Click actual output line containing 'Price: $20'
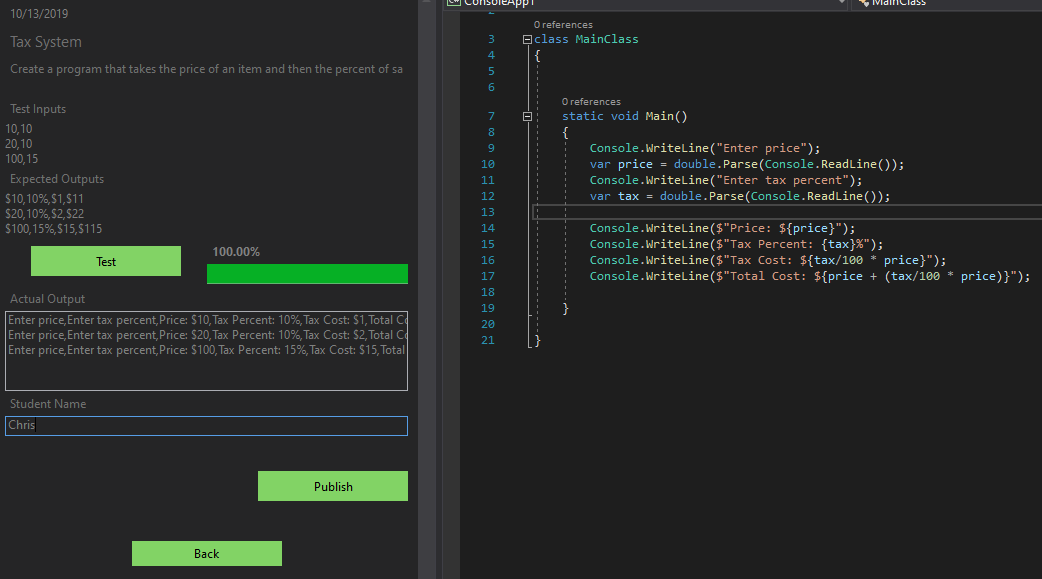 [207, 335]
